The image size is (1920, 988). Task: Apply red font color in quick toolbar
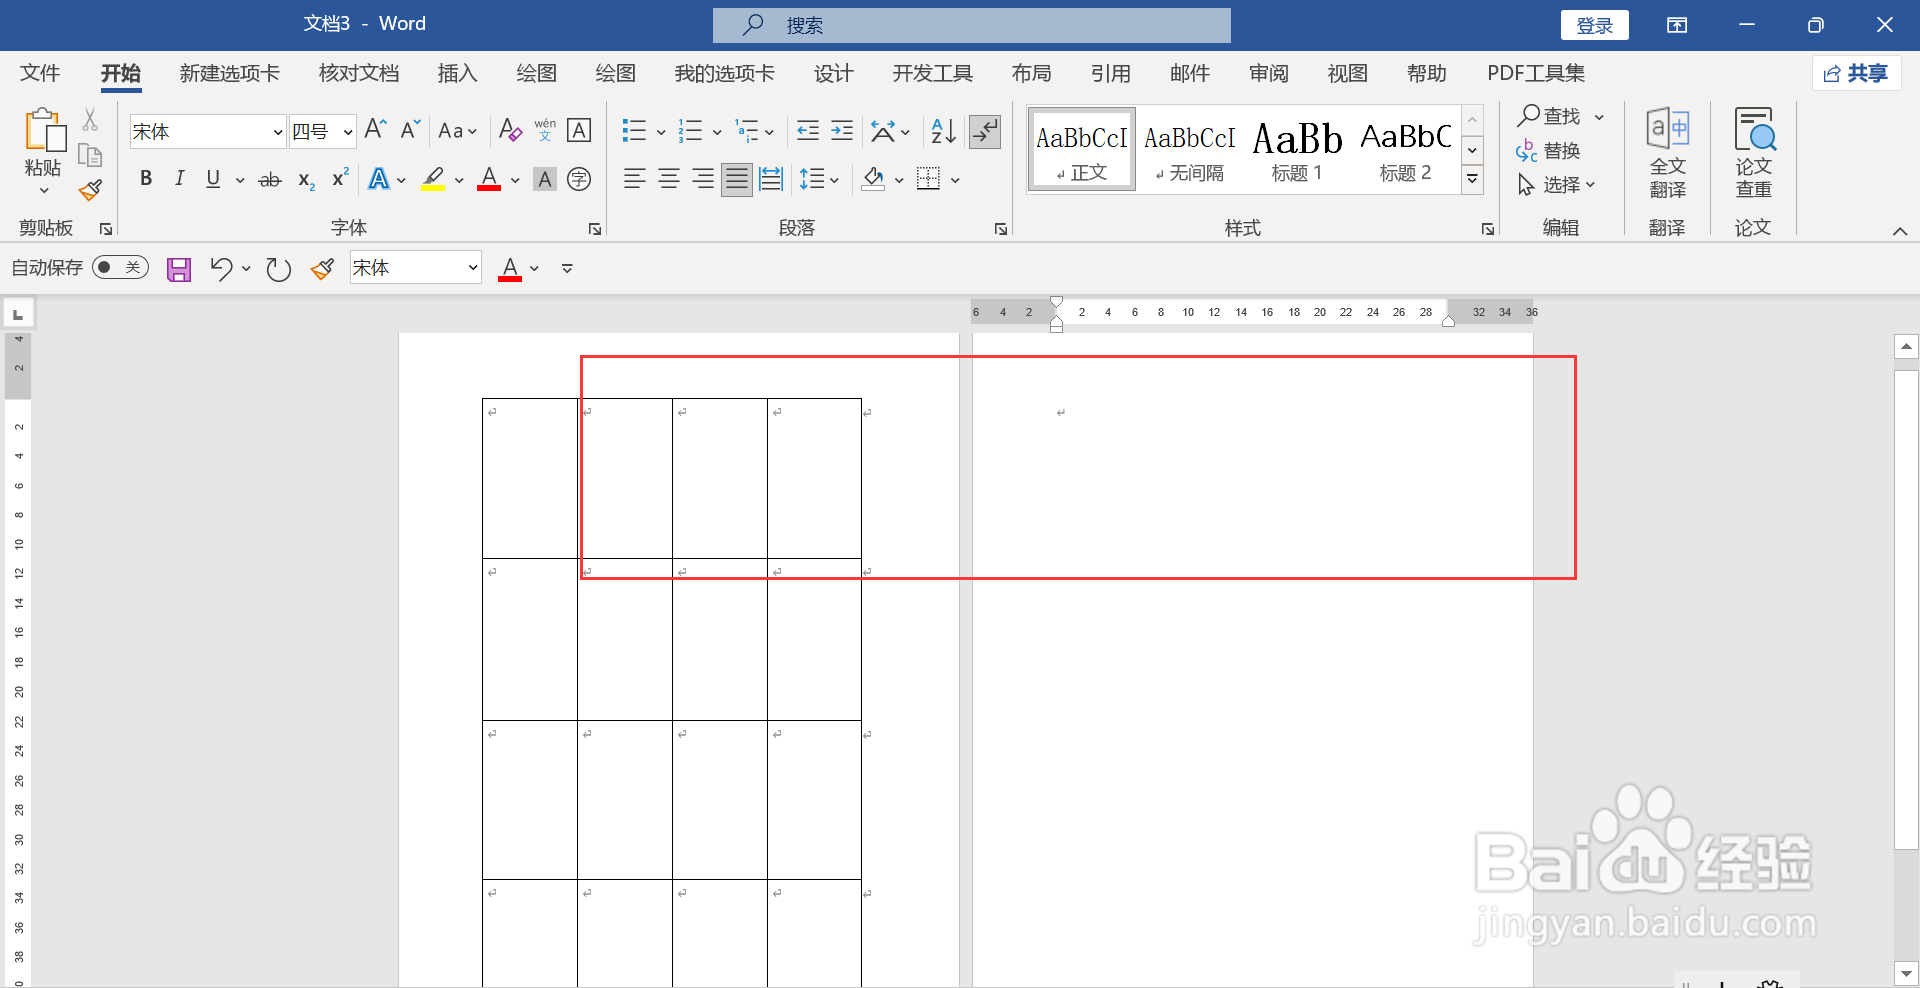[x=510, y=269]
